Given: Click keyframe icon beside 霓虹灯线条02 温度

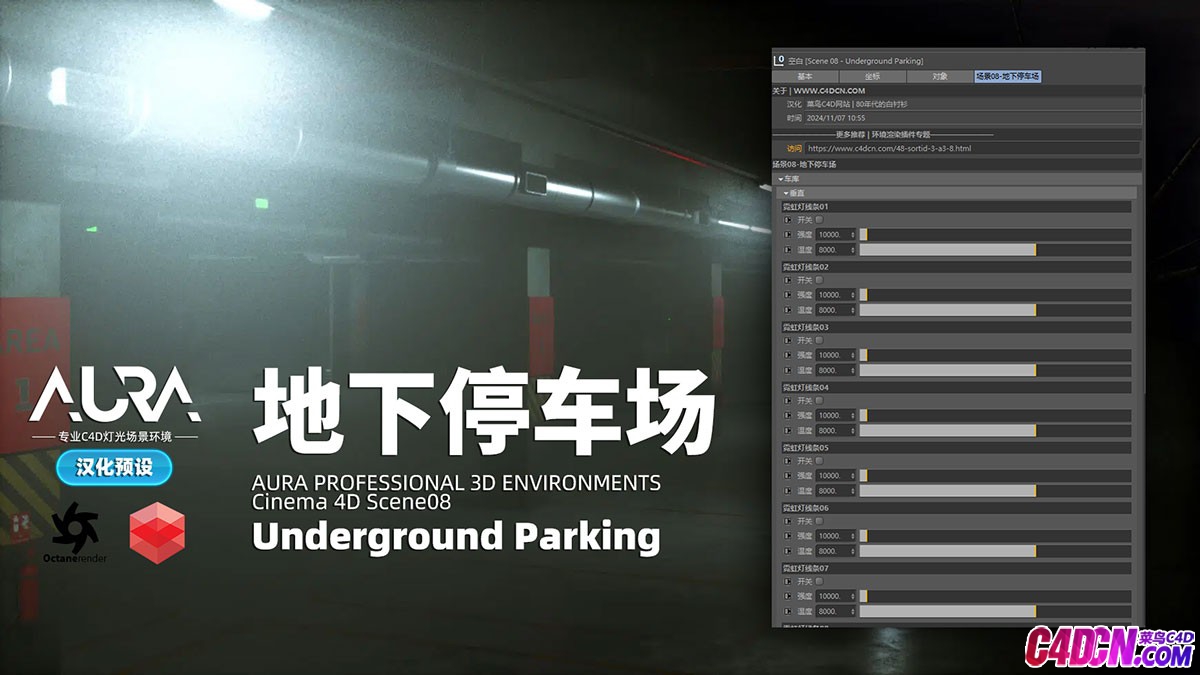Looking at the screenshot, I should [788, 310].
